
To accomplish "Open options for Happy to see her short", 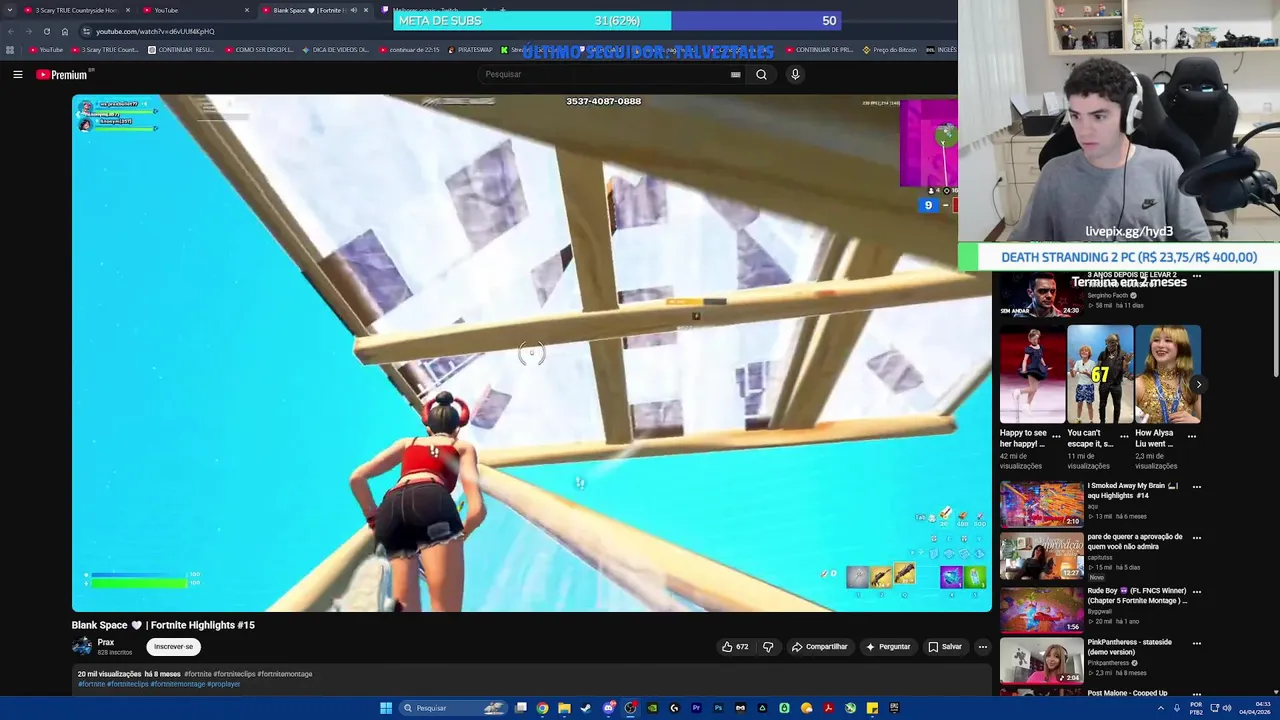I will click(1056, 437).
